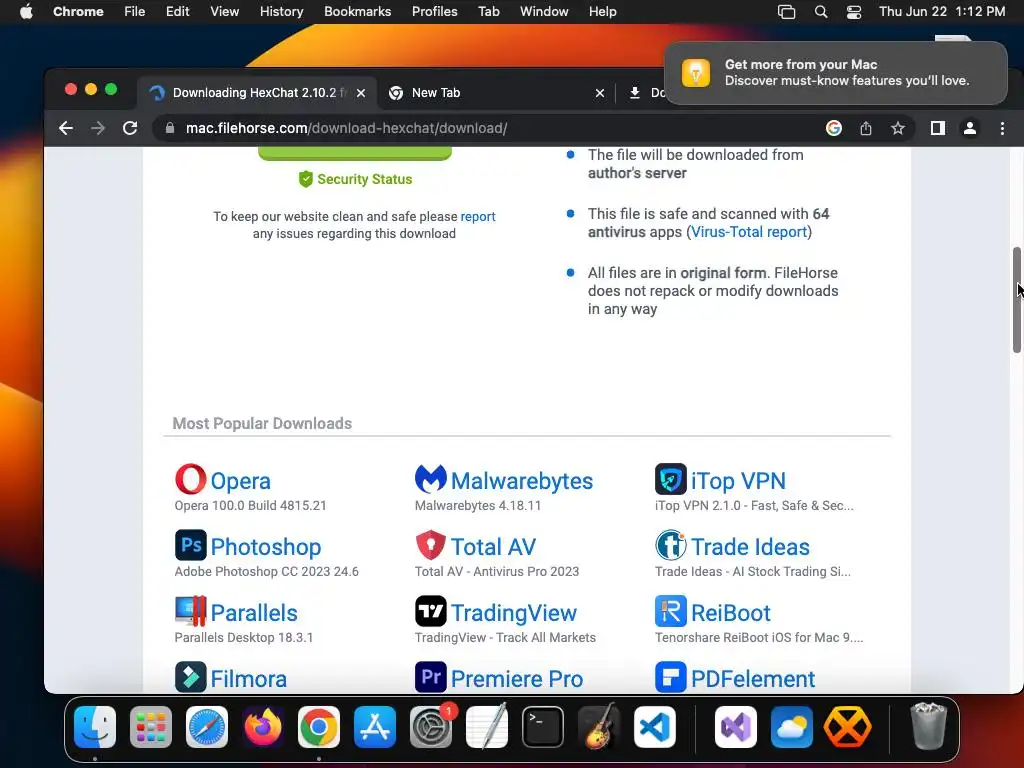Click the site lock icon in address bar
This screenshot has height=768, width=1024.
170,128
